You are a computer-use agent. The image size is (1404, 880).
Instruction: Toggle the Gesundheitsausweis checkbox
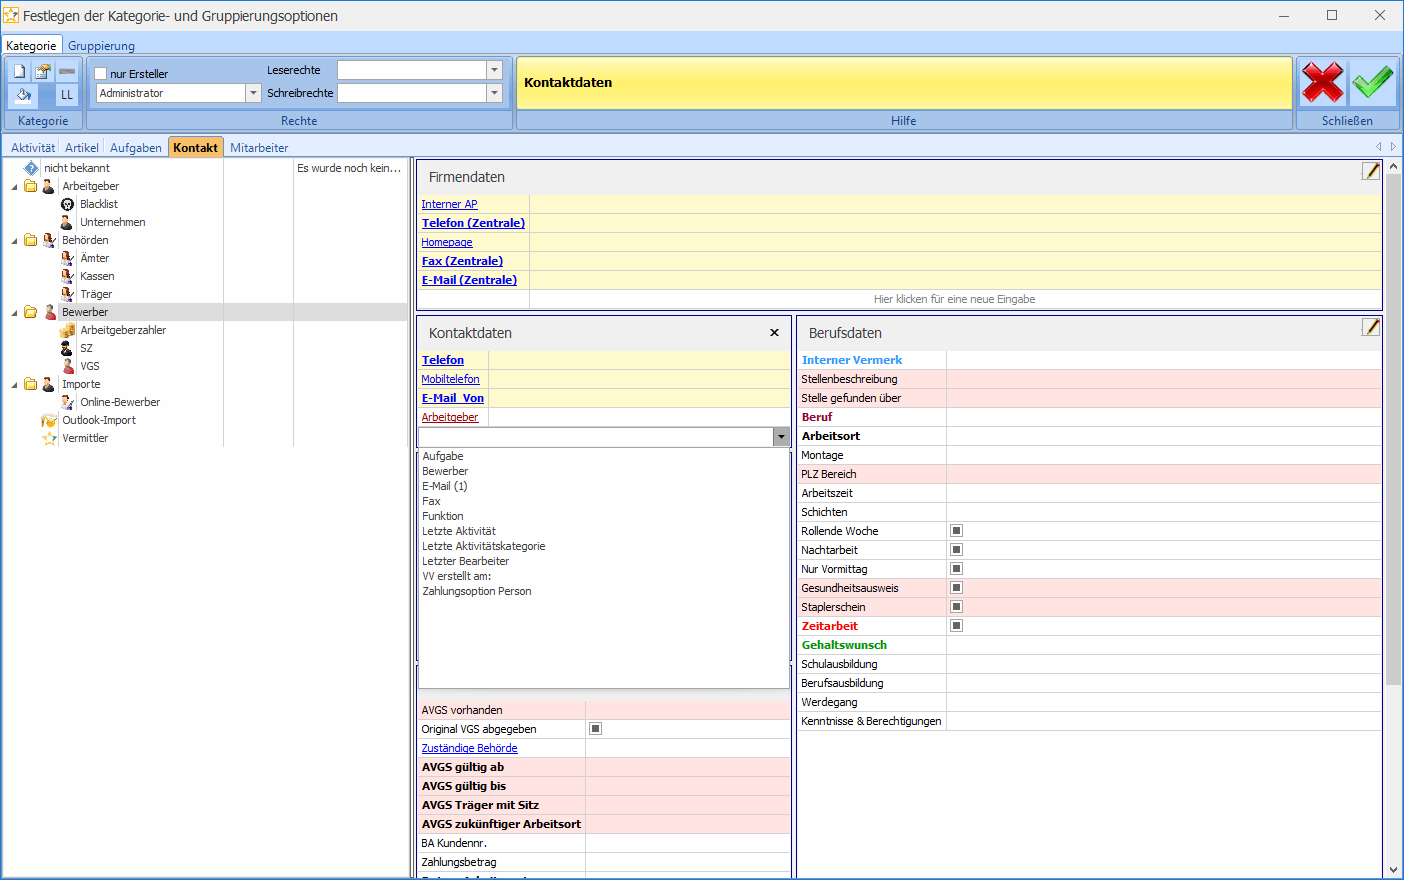[x=956, y=588]
